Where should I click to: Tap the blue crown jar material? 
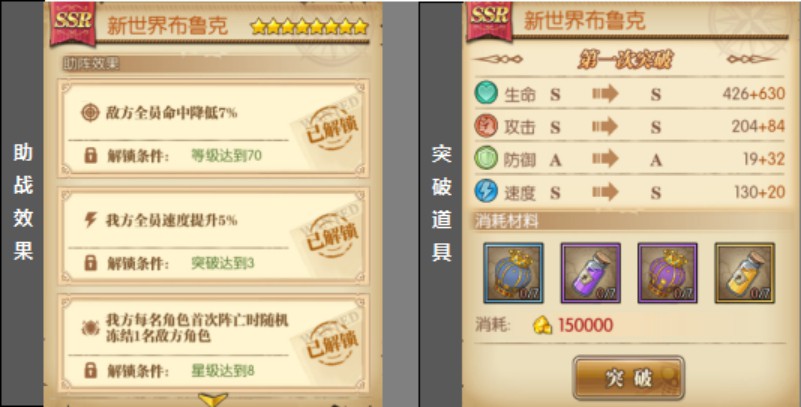[513, 273]
